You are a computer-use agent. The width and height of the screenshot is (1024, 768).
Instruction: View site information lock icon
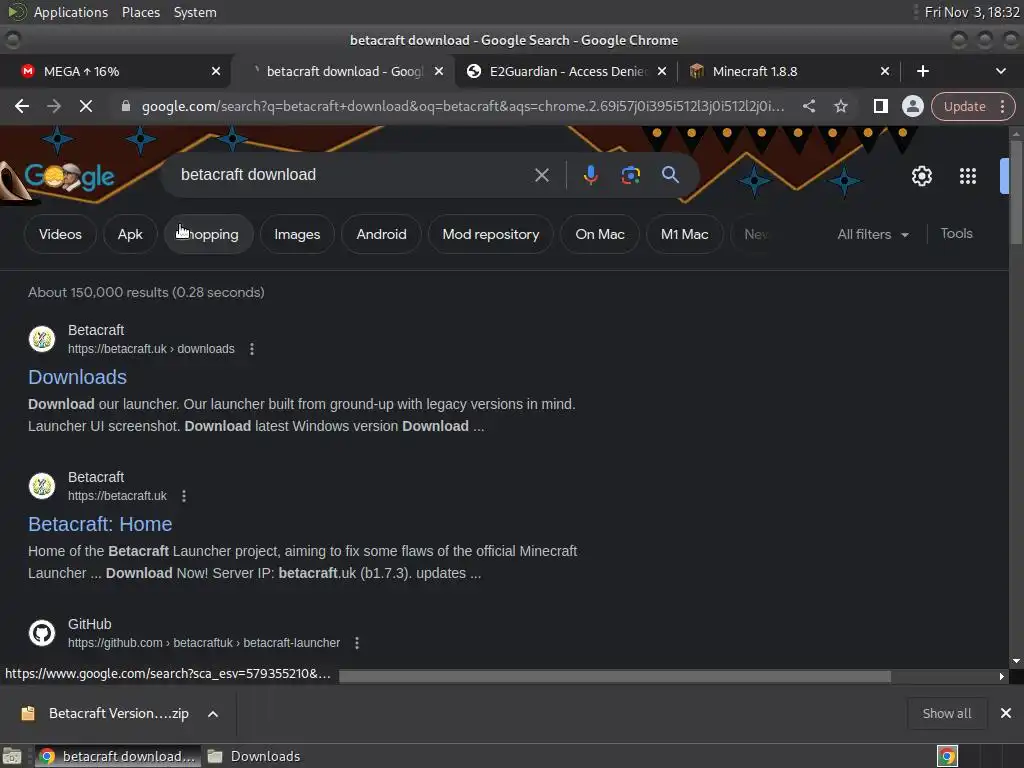[x=126, y=106]
